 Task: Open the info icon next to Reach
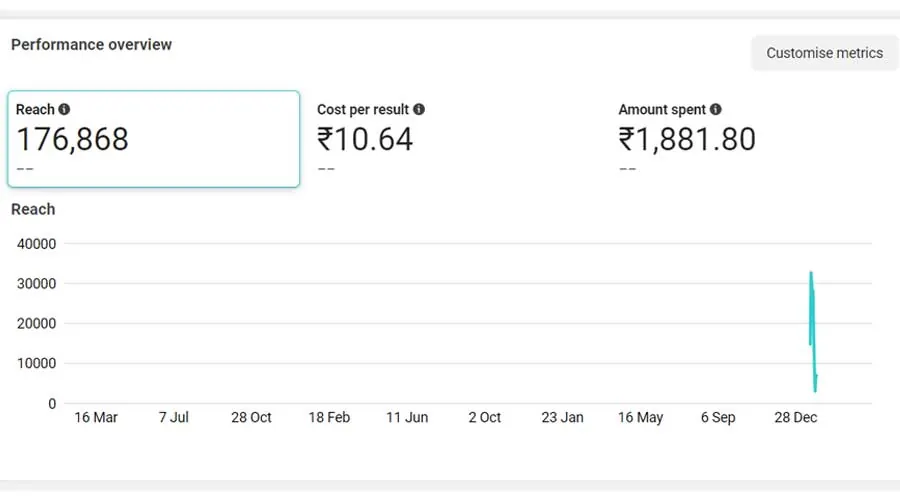pyautogui.click(x=64, y=109)
